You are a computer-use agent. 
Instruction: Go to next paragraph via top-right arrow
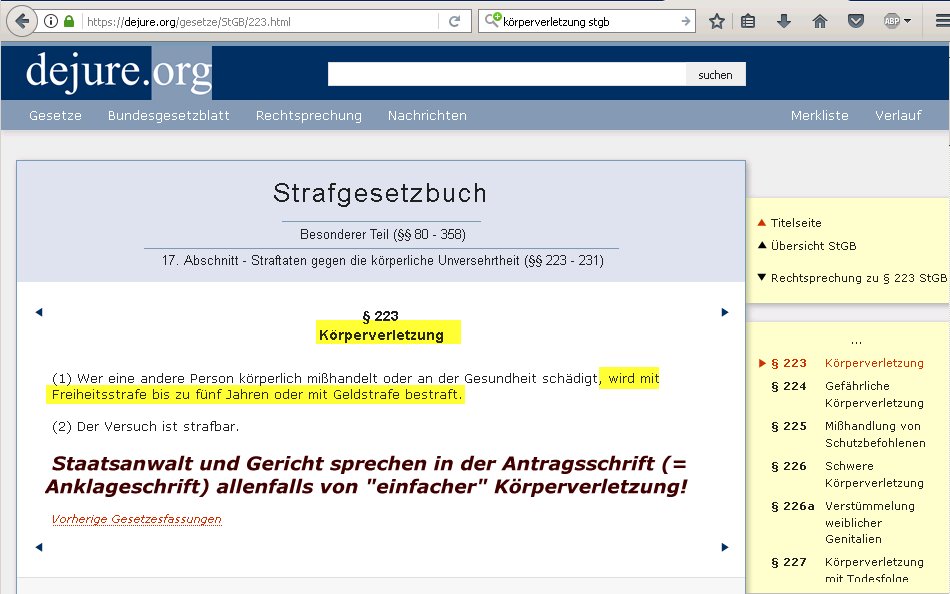[x=725, y=312]
